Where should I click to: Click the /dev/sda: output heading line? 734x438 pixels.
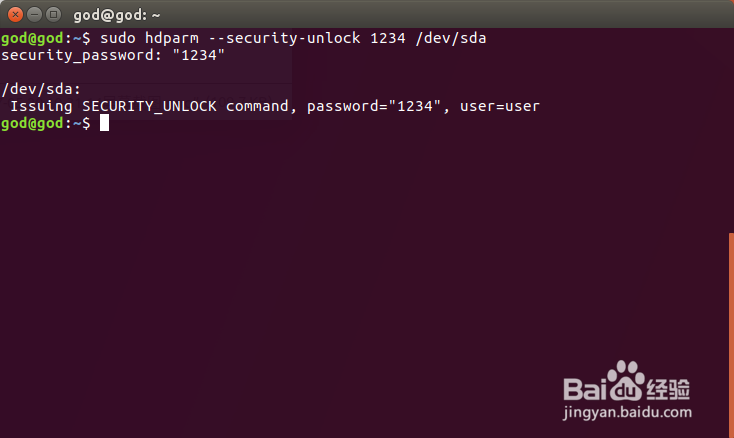click(41, 89)
